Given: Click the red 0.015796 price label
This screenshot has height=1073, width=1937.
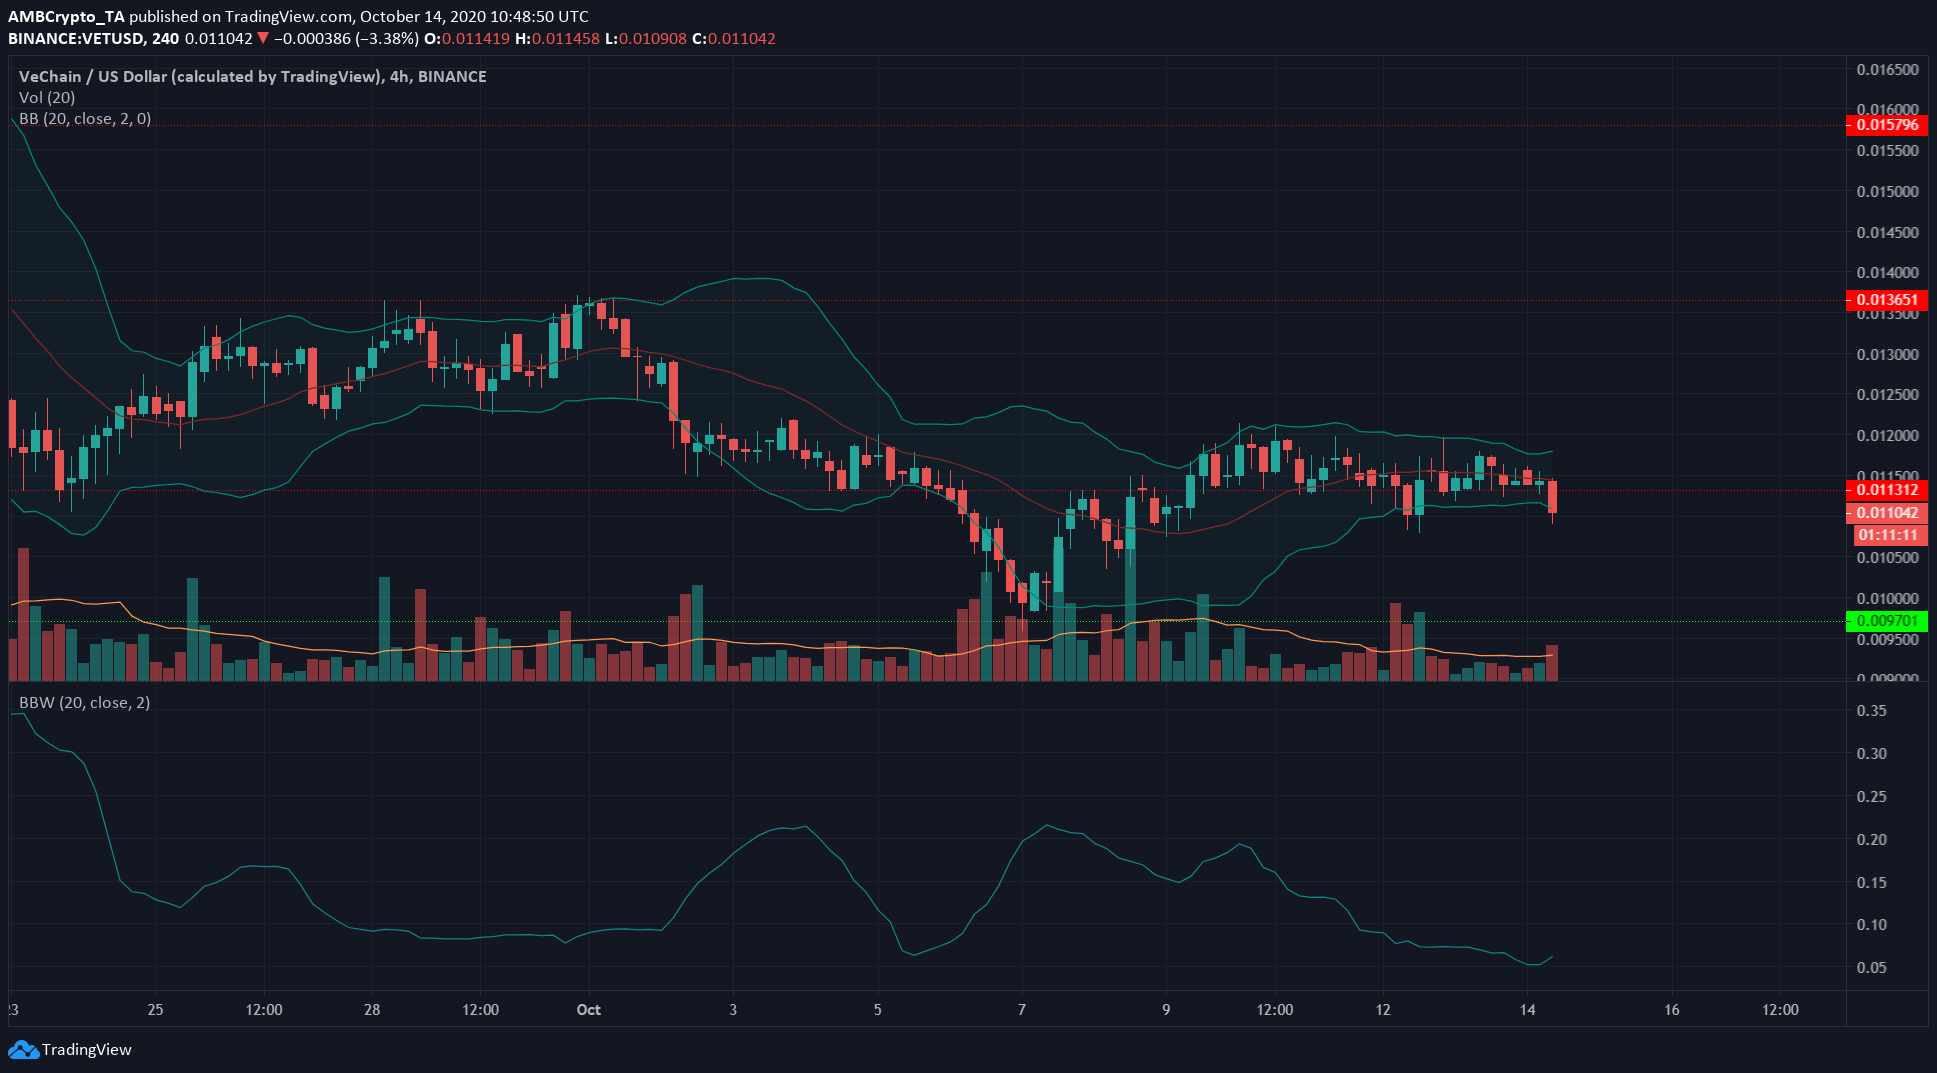Looking at the screenshot, I should point(1886,125).
